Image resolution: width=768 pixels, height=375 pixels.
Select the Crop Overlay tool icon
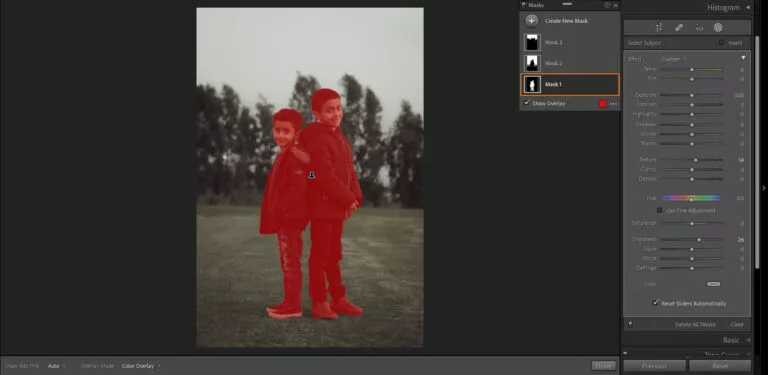659,27
